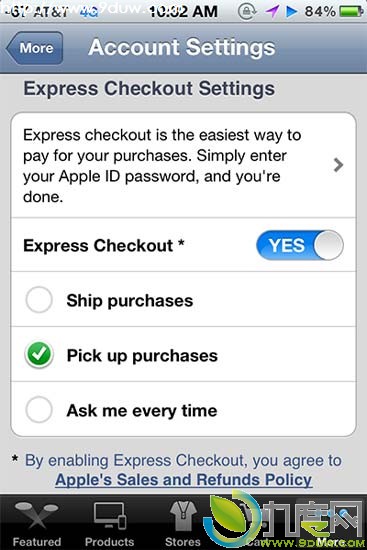
Task: Tap the orientation lock status icon
Action: 247,12
